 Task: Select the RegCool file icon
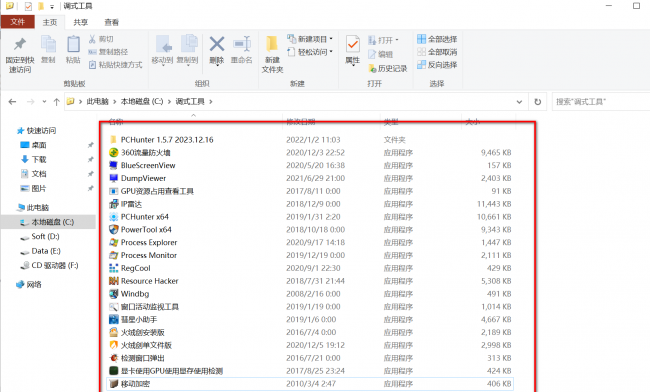114,268
